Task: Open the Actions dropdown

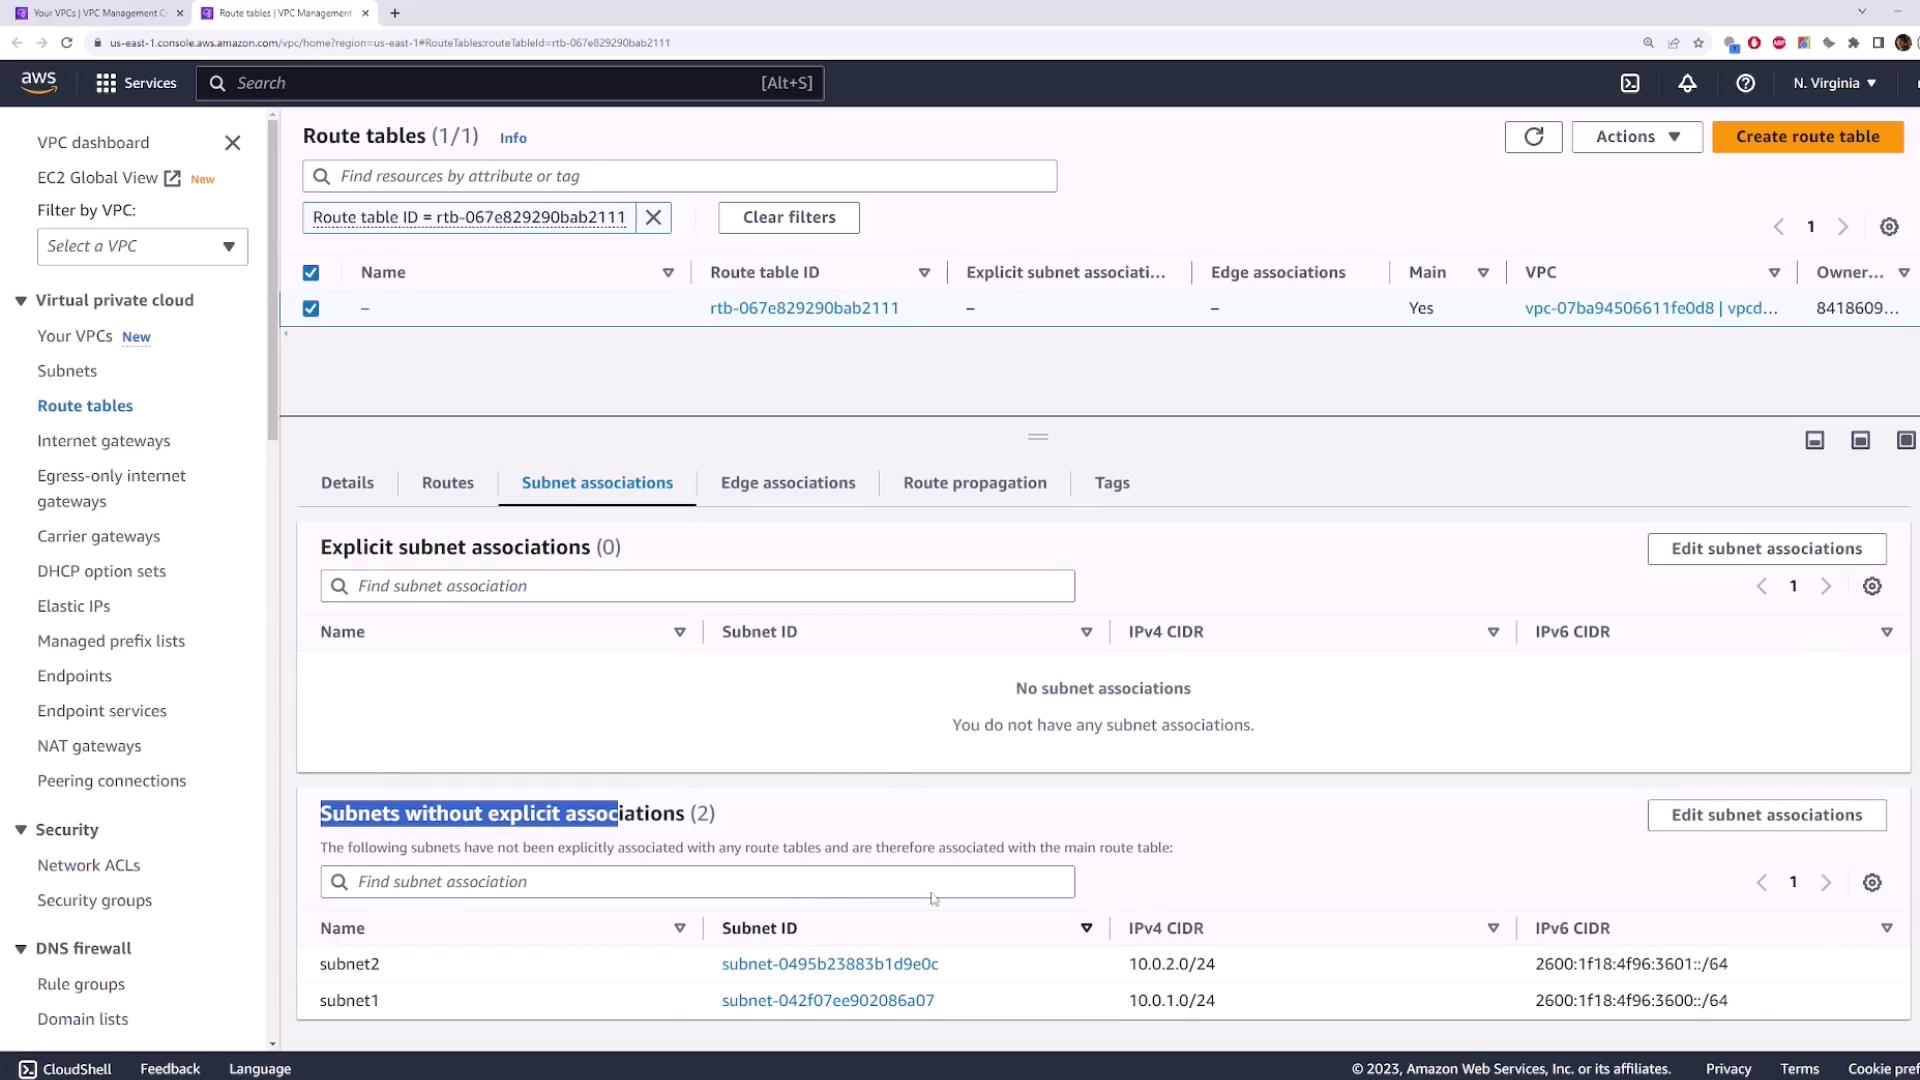Action: 1637,137
